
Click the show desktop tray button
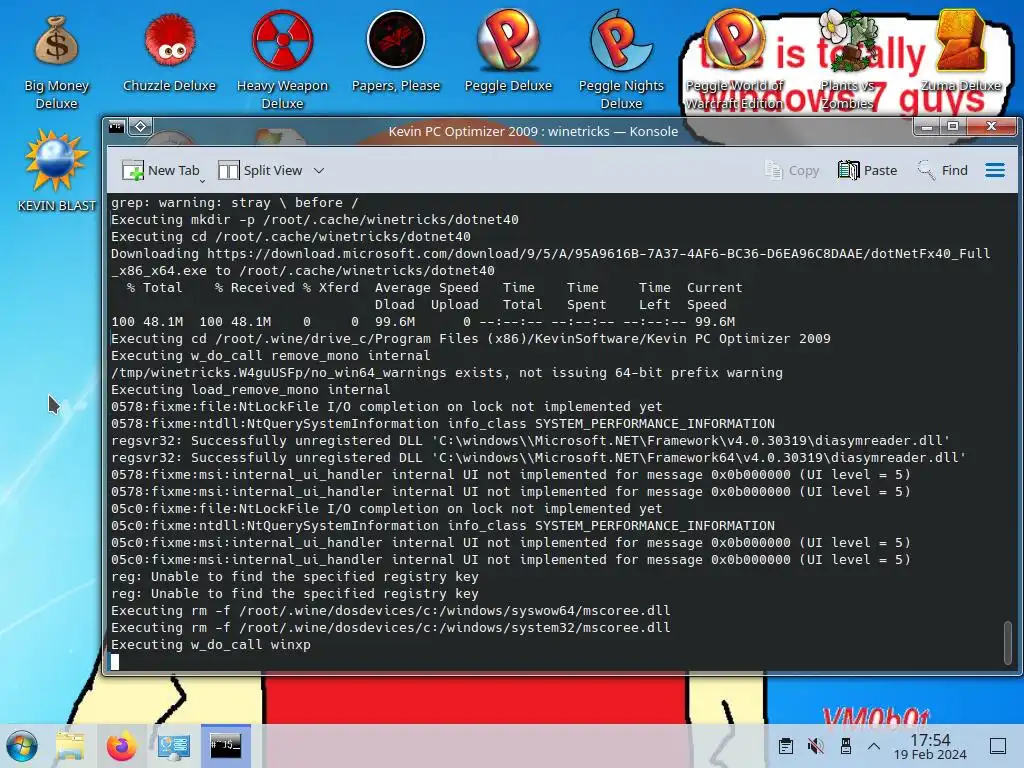click(x=998, y=746)
